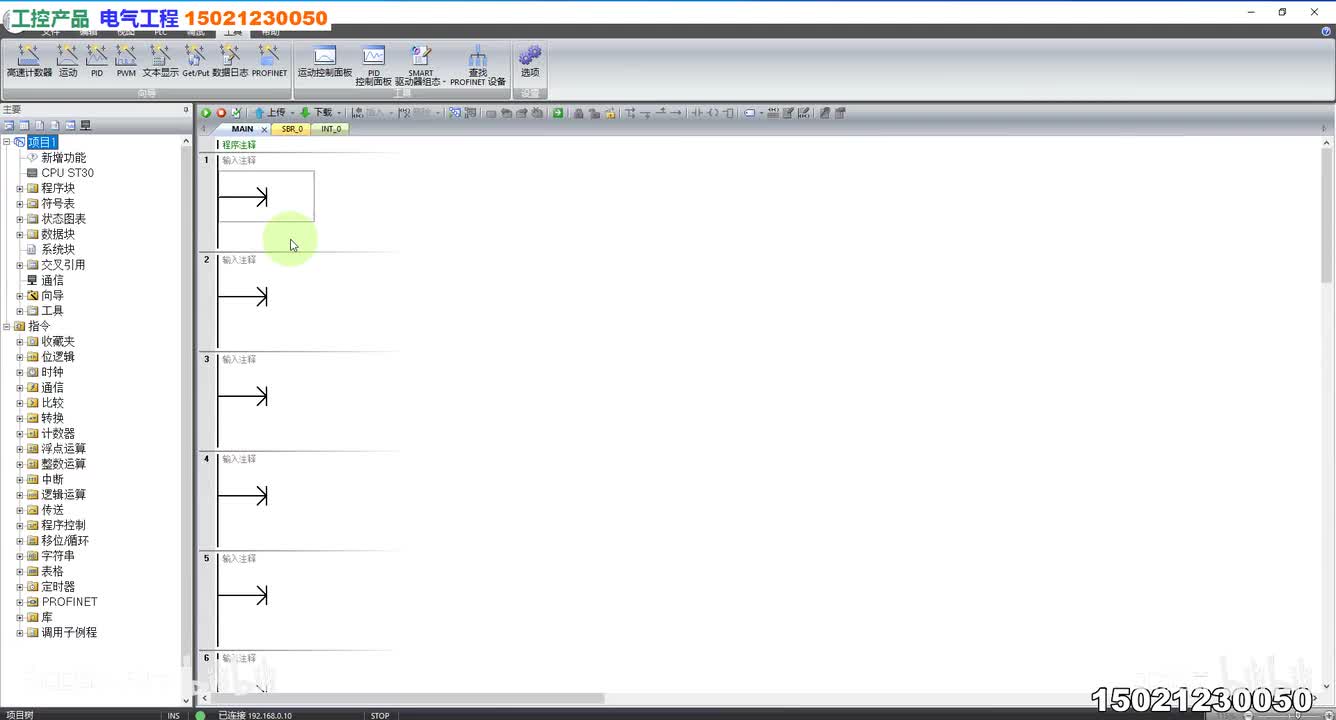1336x720 pixels.
Task: Select 计数器 instruction folder
Action: [58, 434]
